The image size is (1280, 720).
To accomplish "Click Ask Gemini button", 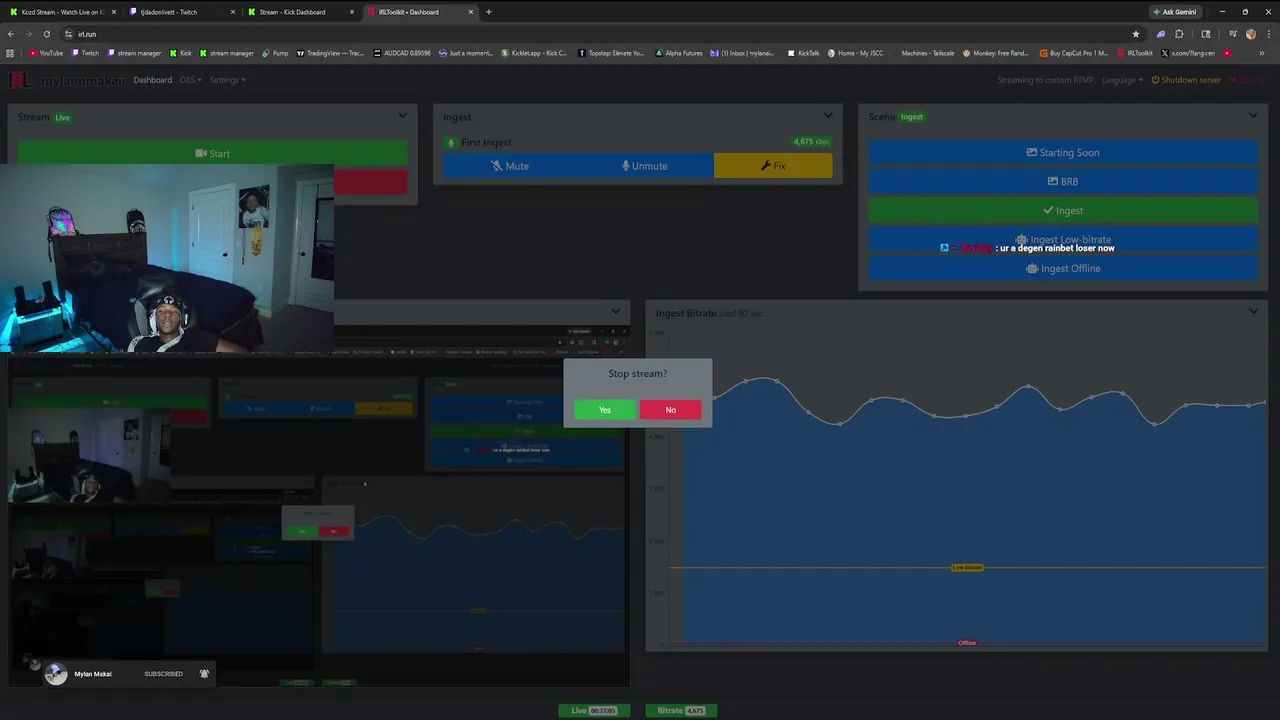I will (1174, 12).
